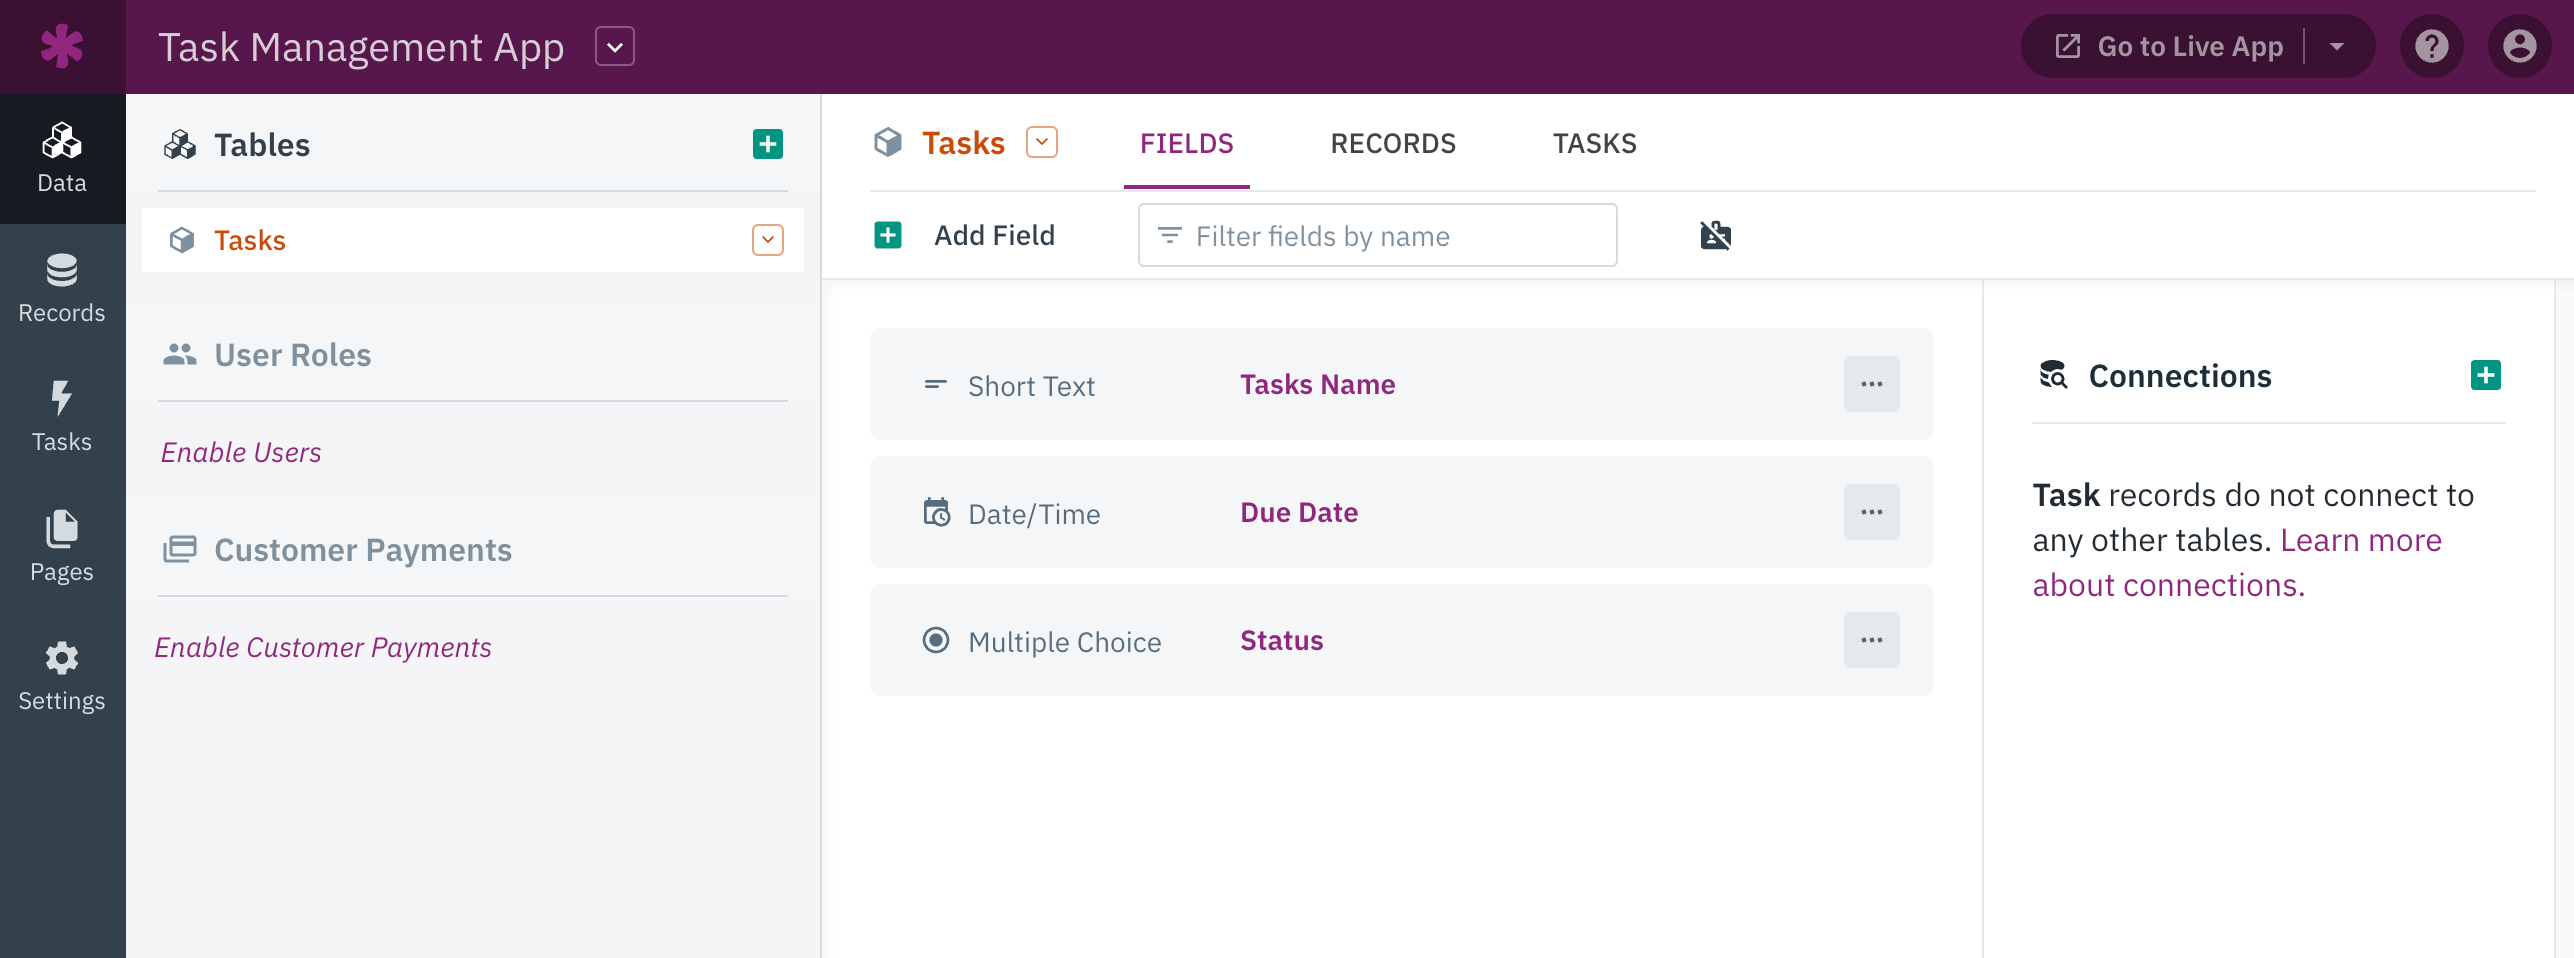Click the Enable Users link
This screenshot has width=2574, height=958.
(x=241, y=453)
